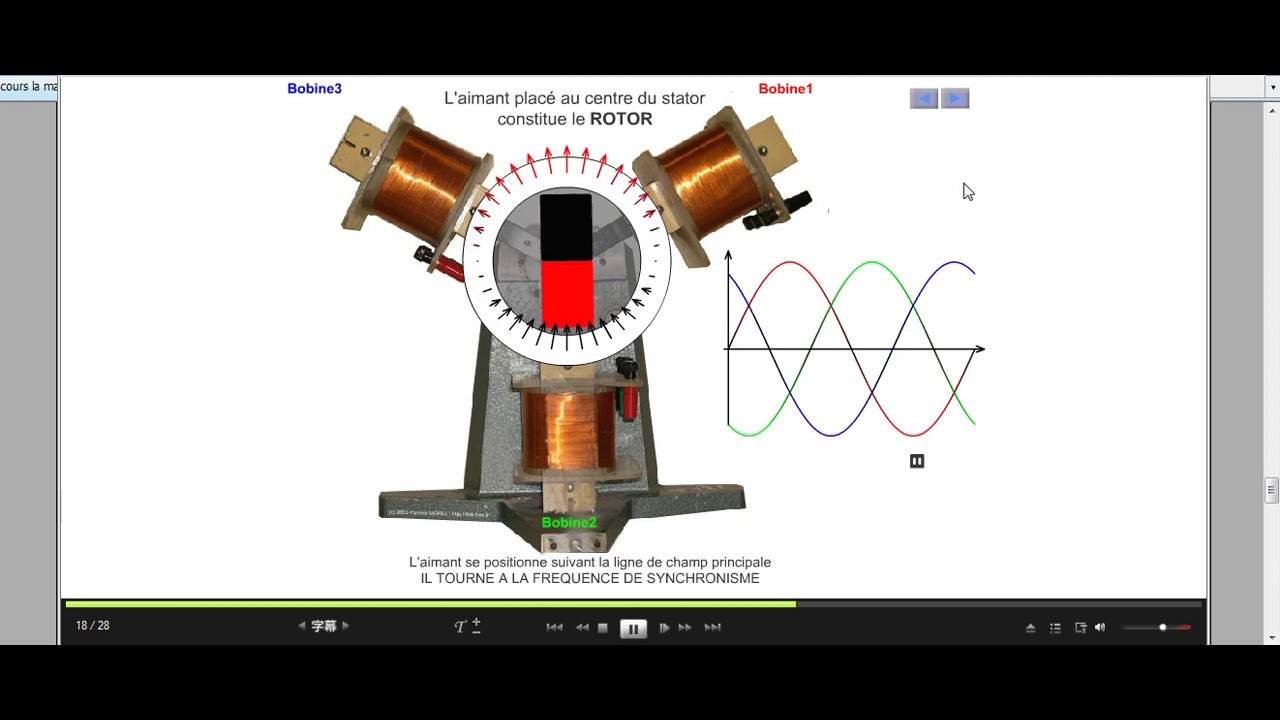
Task: Click the fast forward button
Action: [685, 628]
